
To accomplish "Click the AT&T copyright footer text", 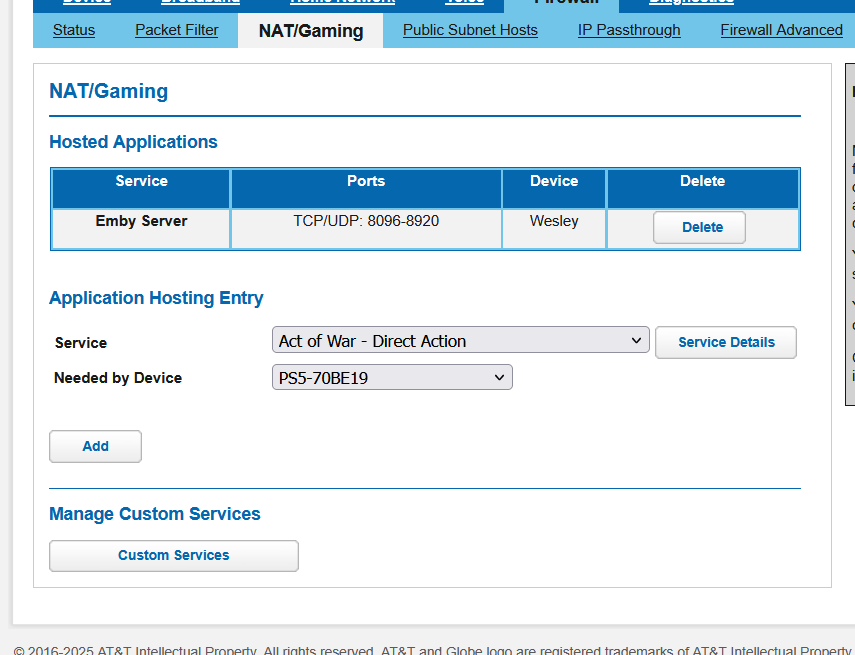I will (433, 650).
